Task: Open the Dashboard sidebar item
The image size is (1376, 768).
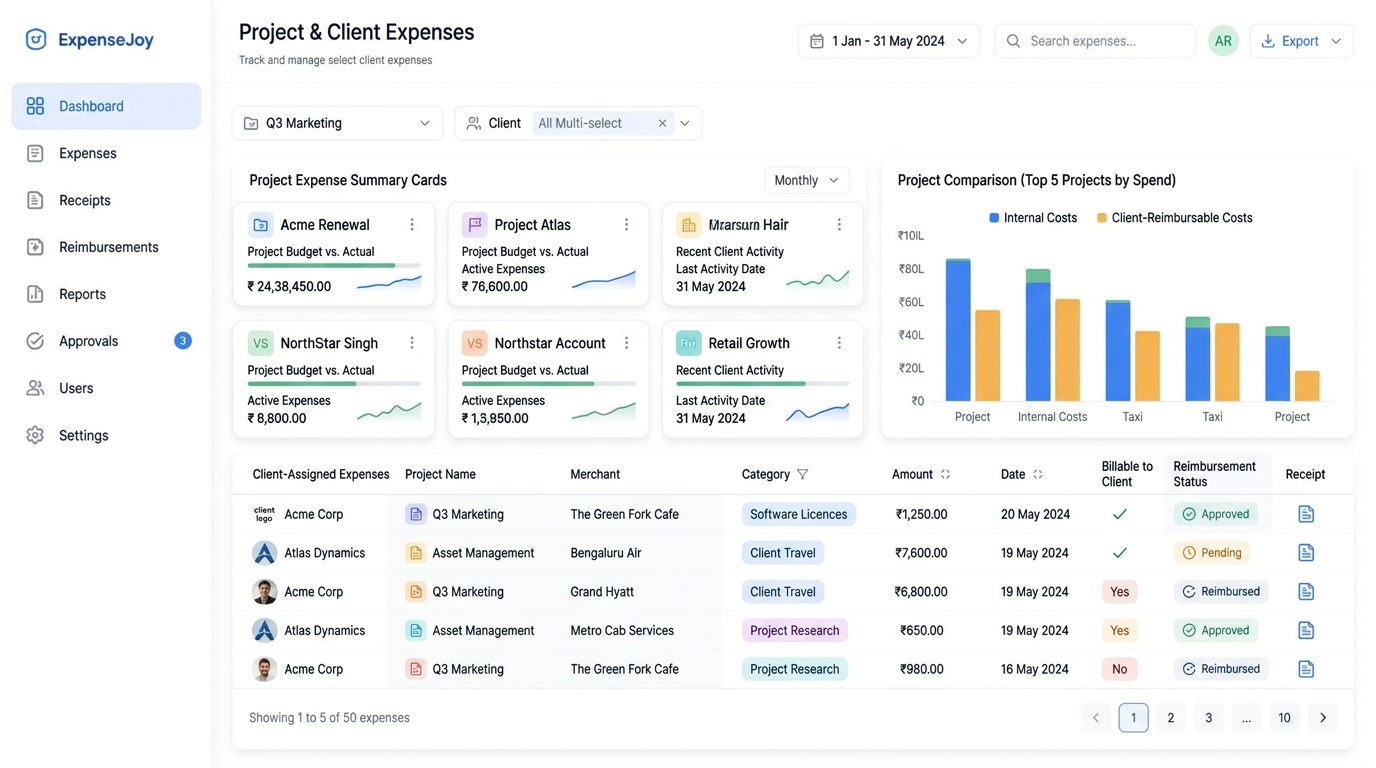Action: point(106,106)
